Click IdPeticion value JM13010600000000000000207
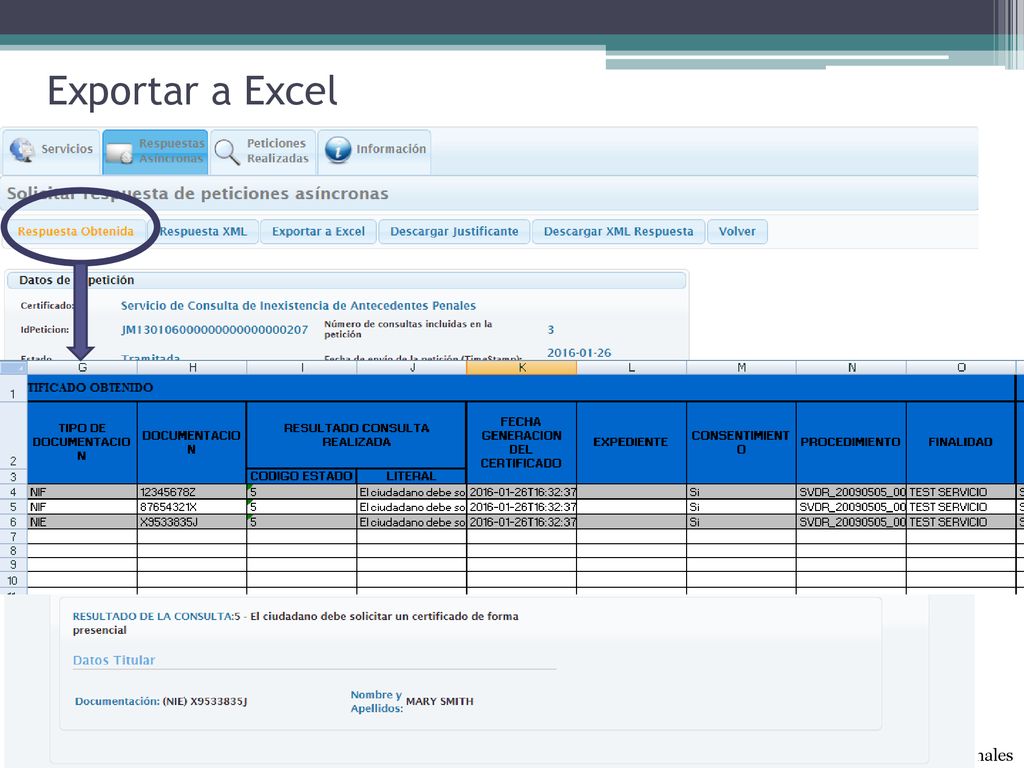 coord(215,330)
